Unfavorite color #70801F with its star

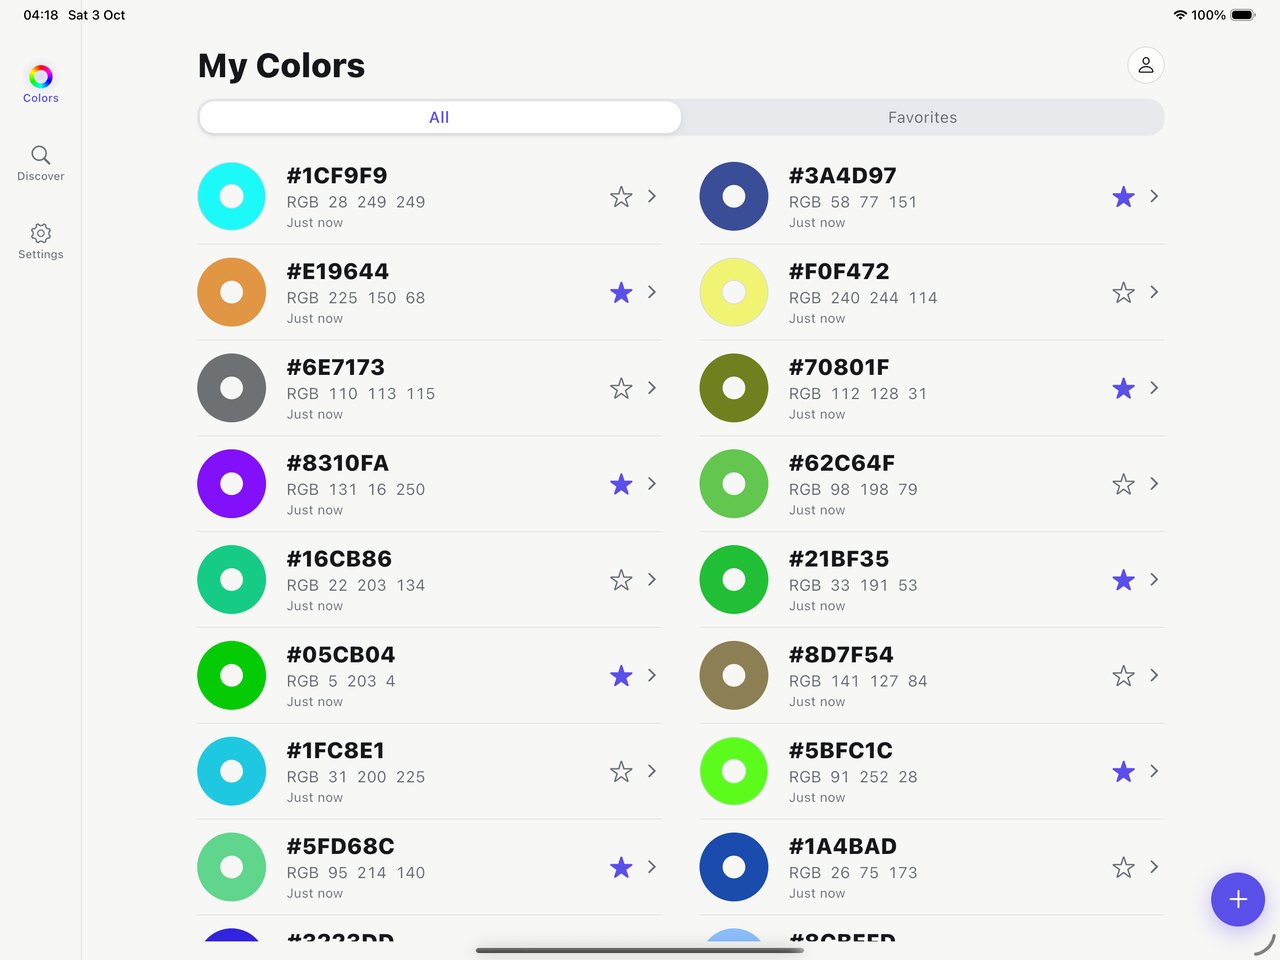coord(1123,388)
